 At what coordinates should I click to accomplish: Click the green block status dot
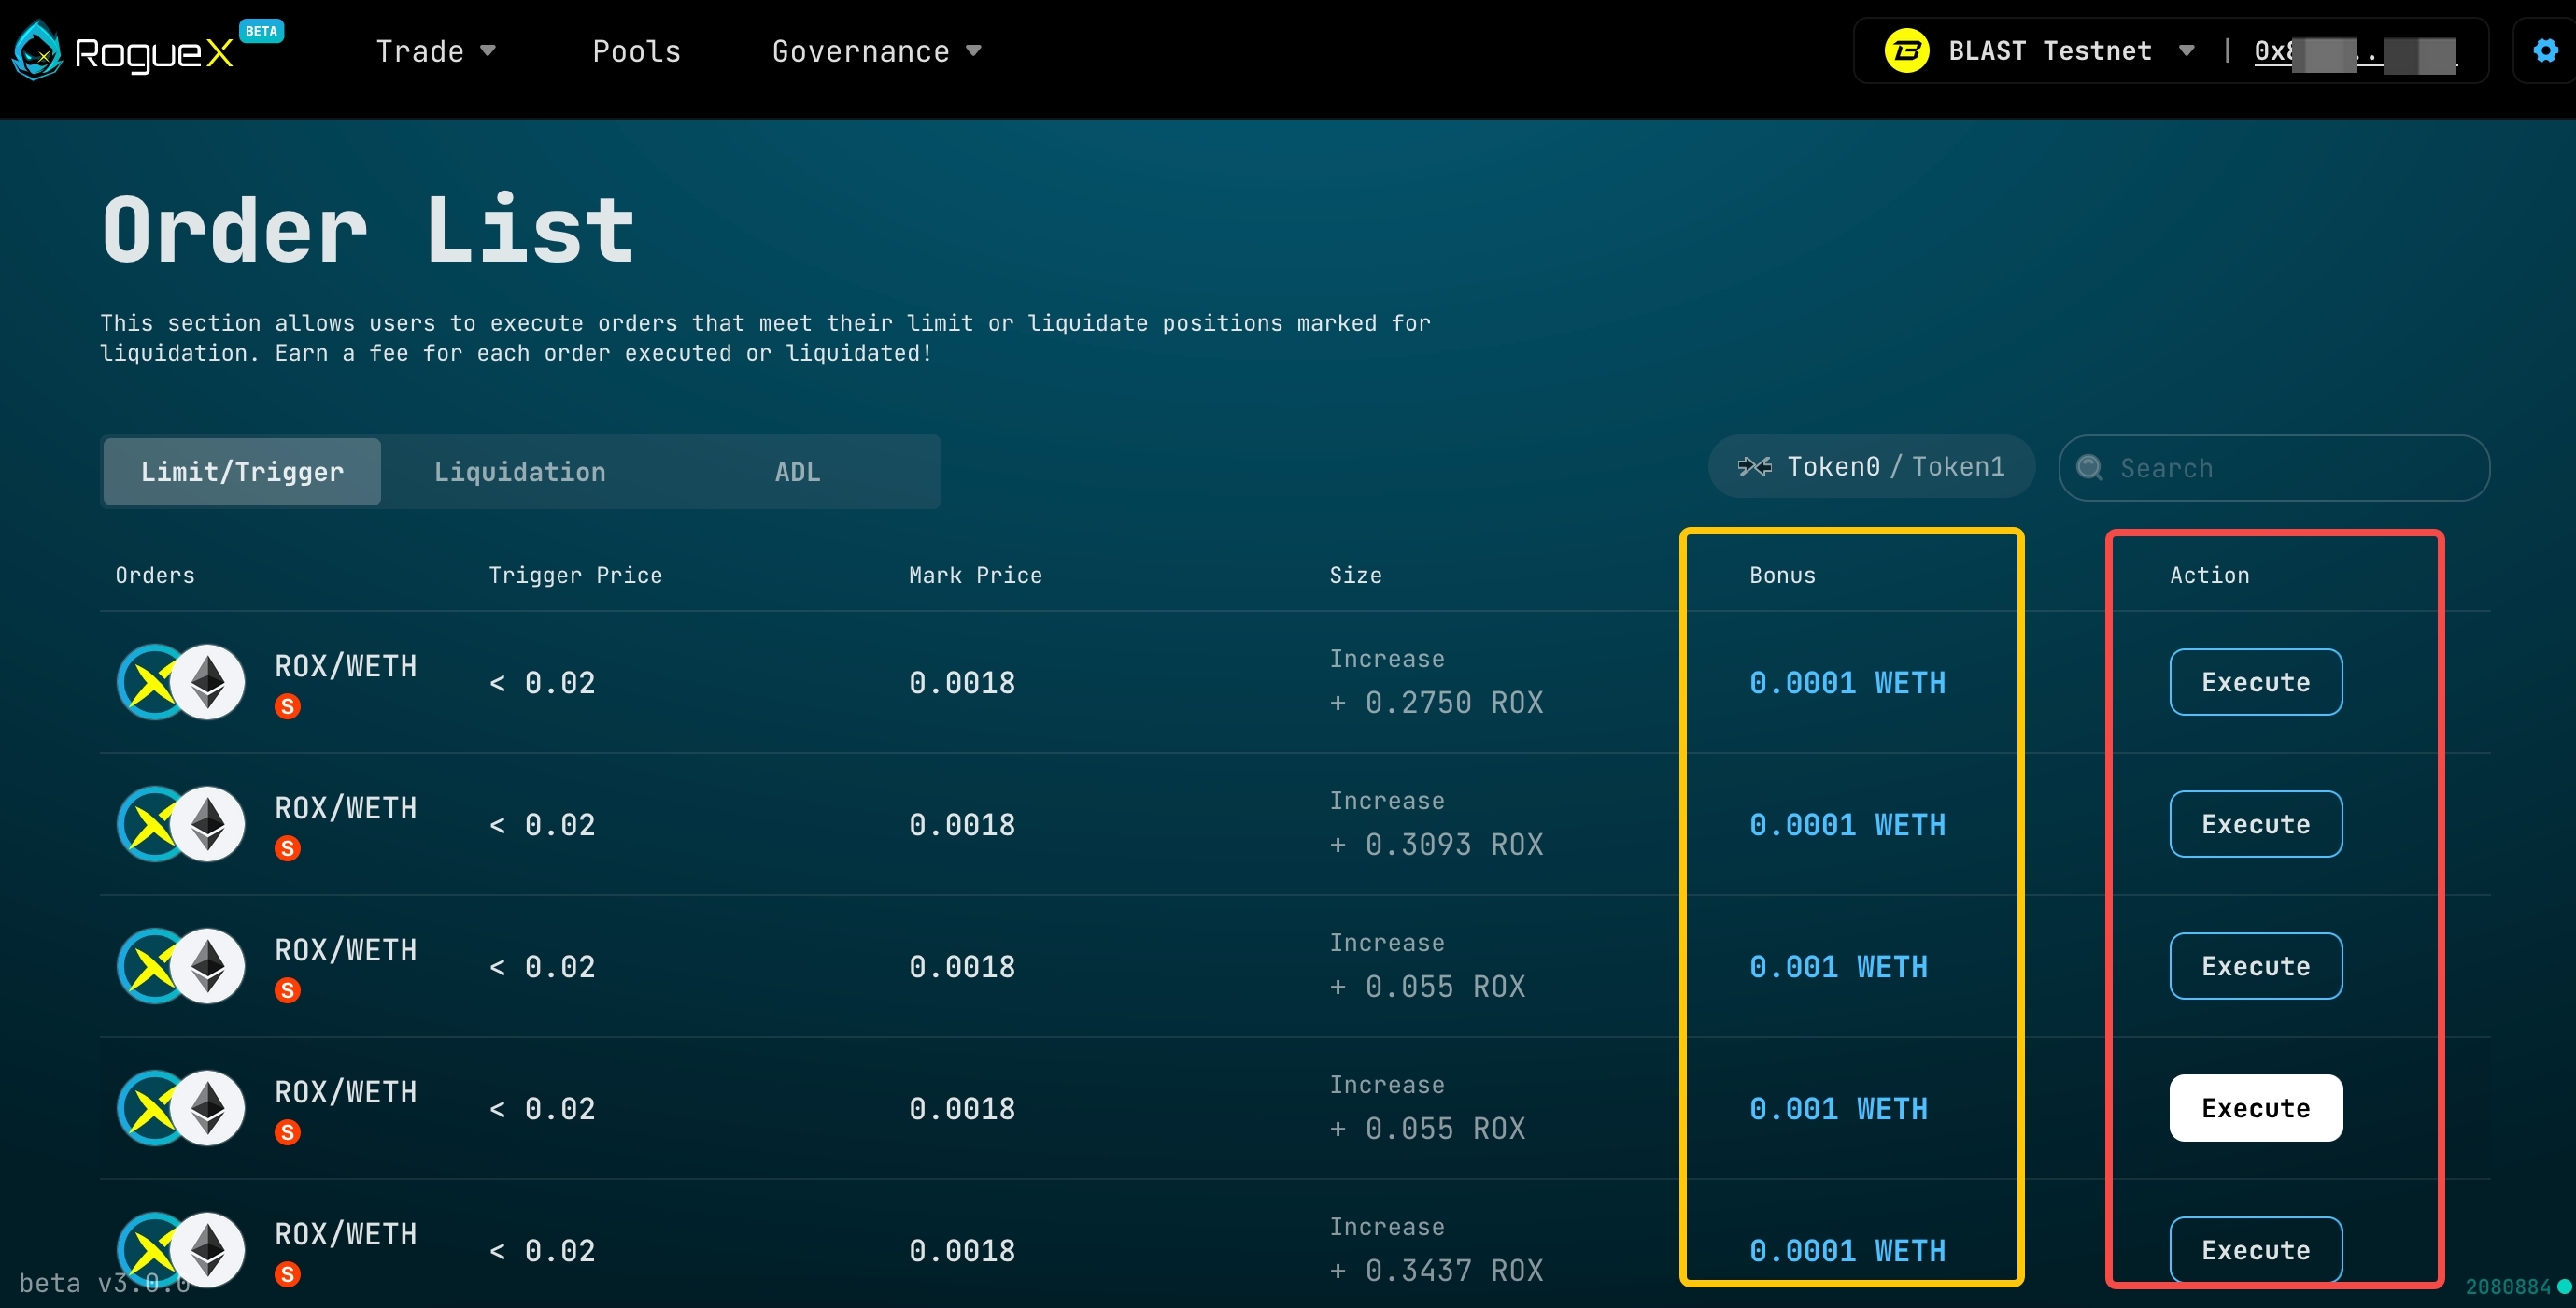point(2564,1286)
